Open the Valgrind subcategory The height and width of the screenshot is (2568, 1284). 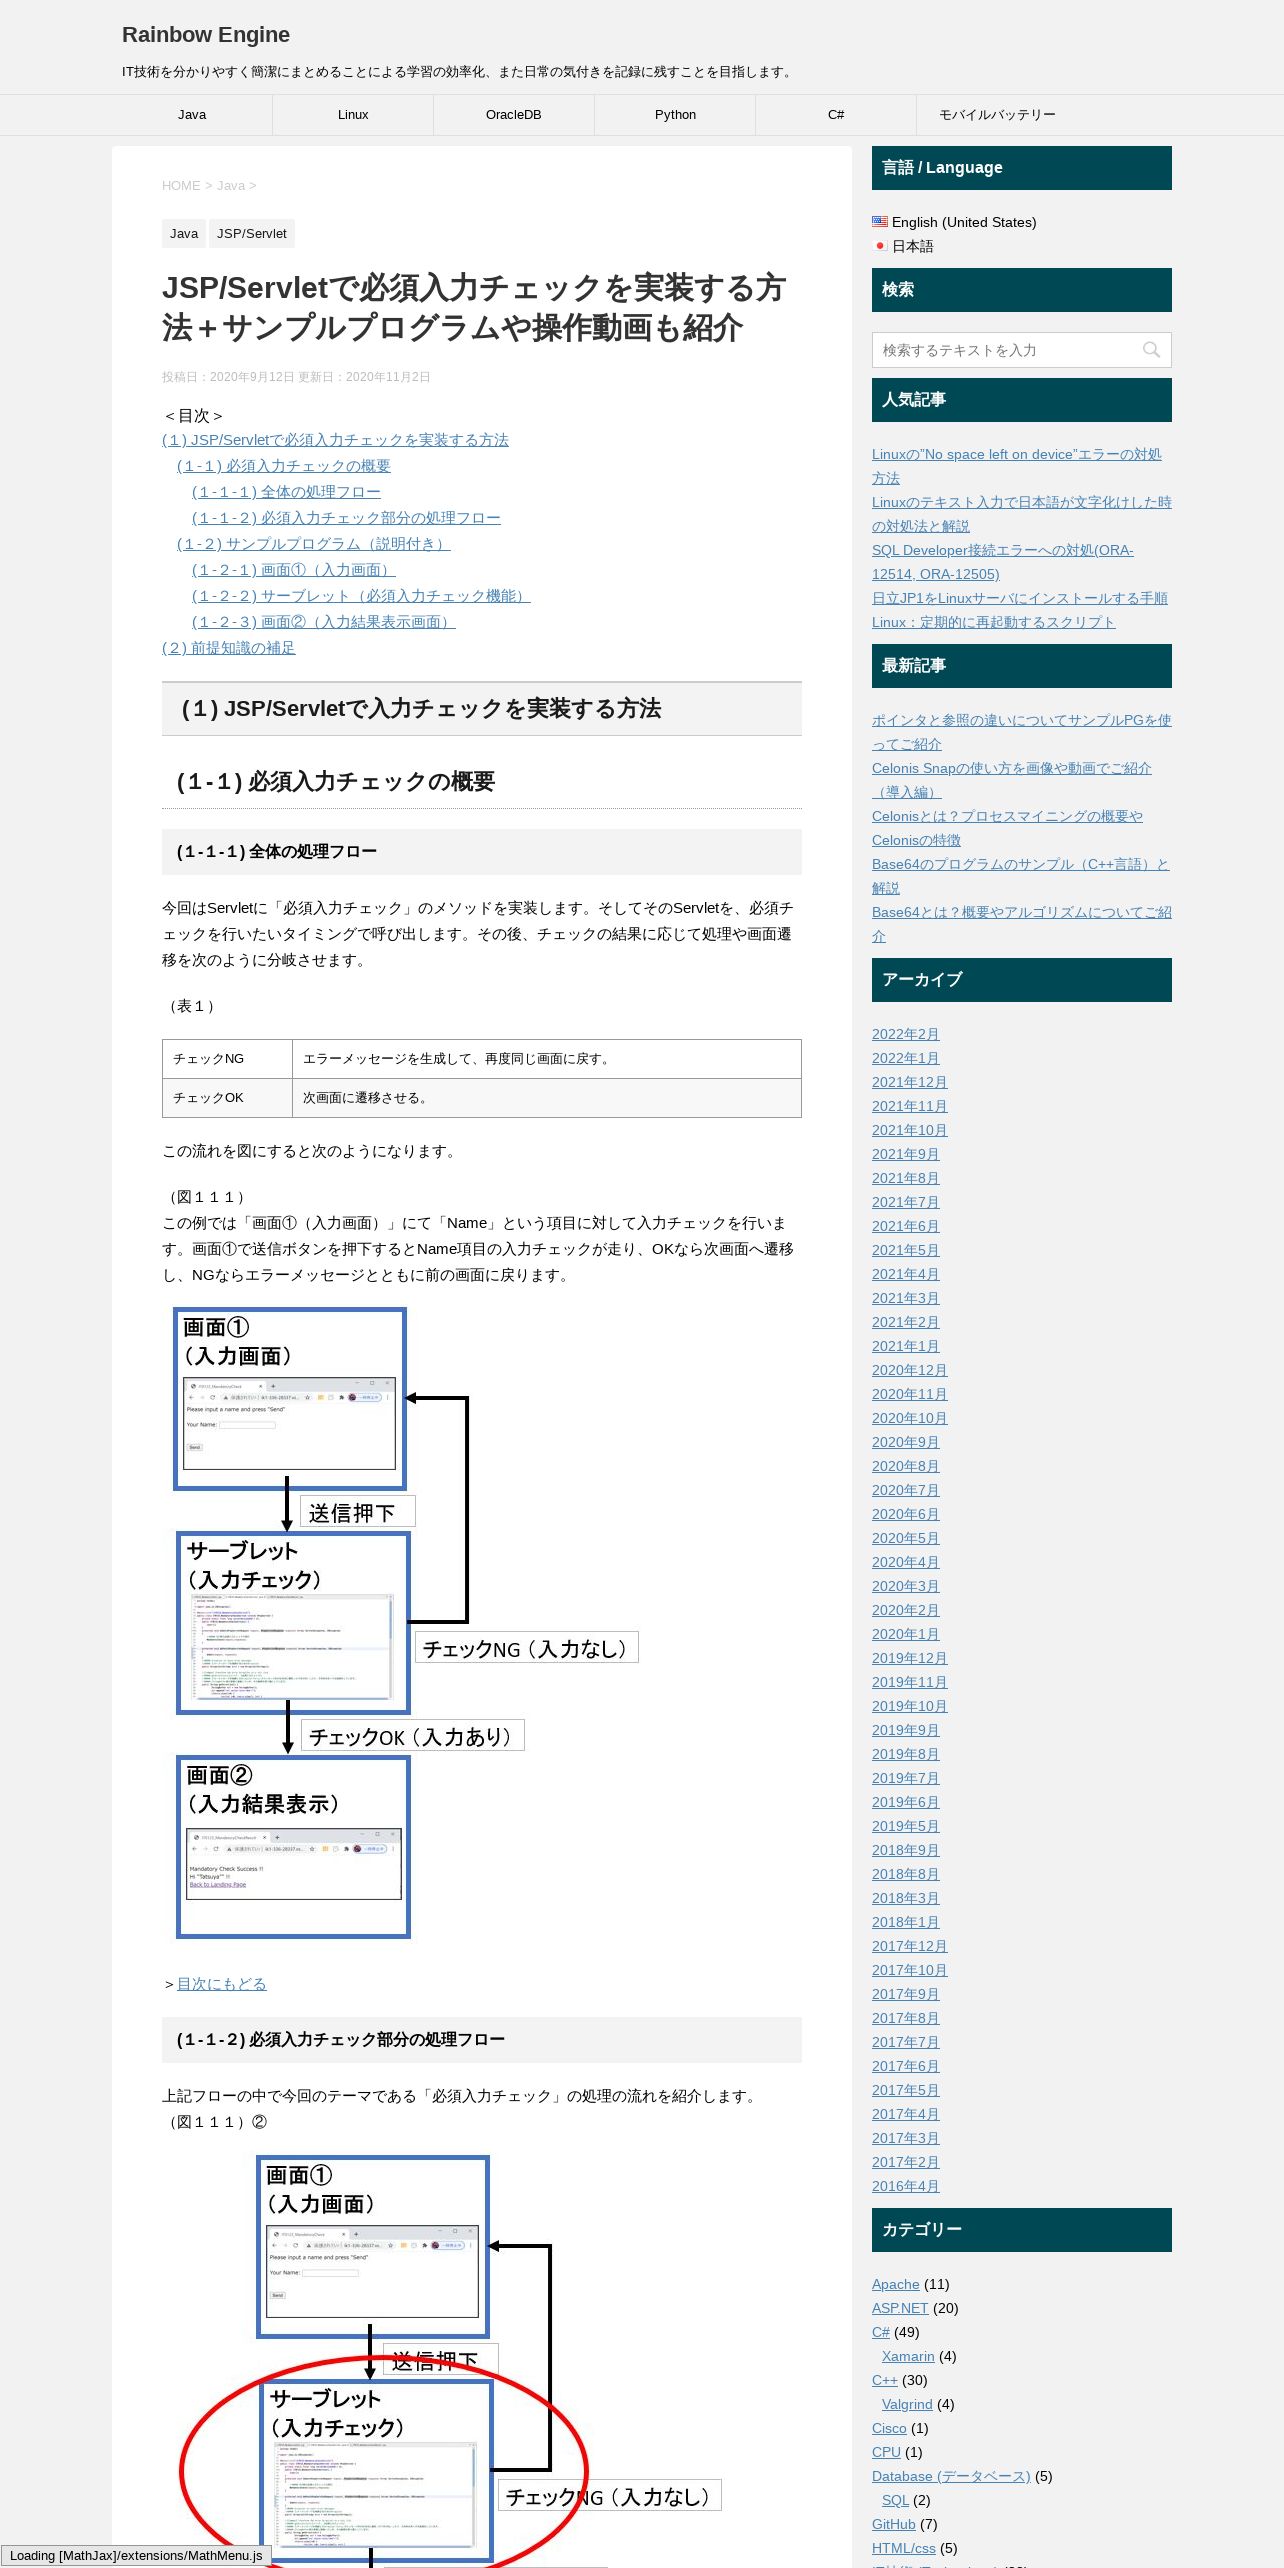[x=907, y=2404]
